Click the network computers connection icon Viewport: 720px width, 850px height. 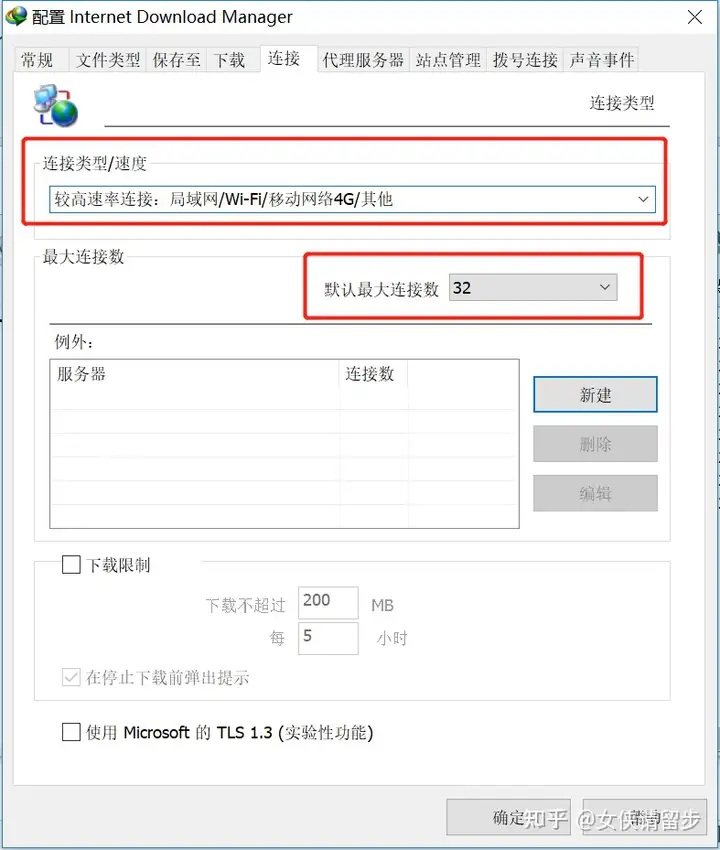(56, 105)
